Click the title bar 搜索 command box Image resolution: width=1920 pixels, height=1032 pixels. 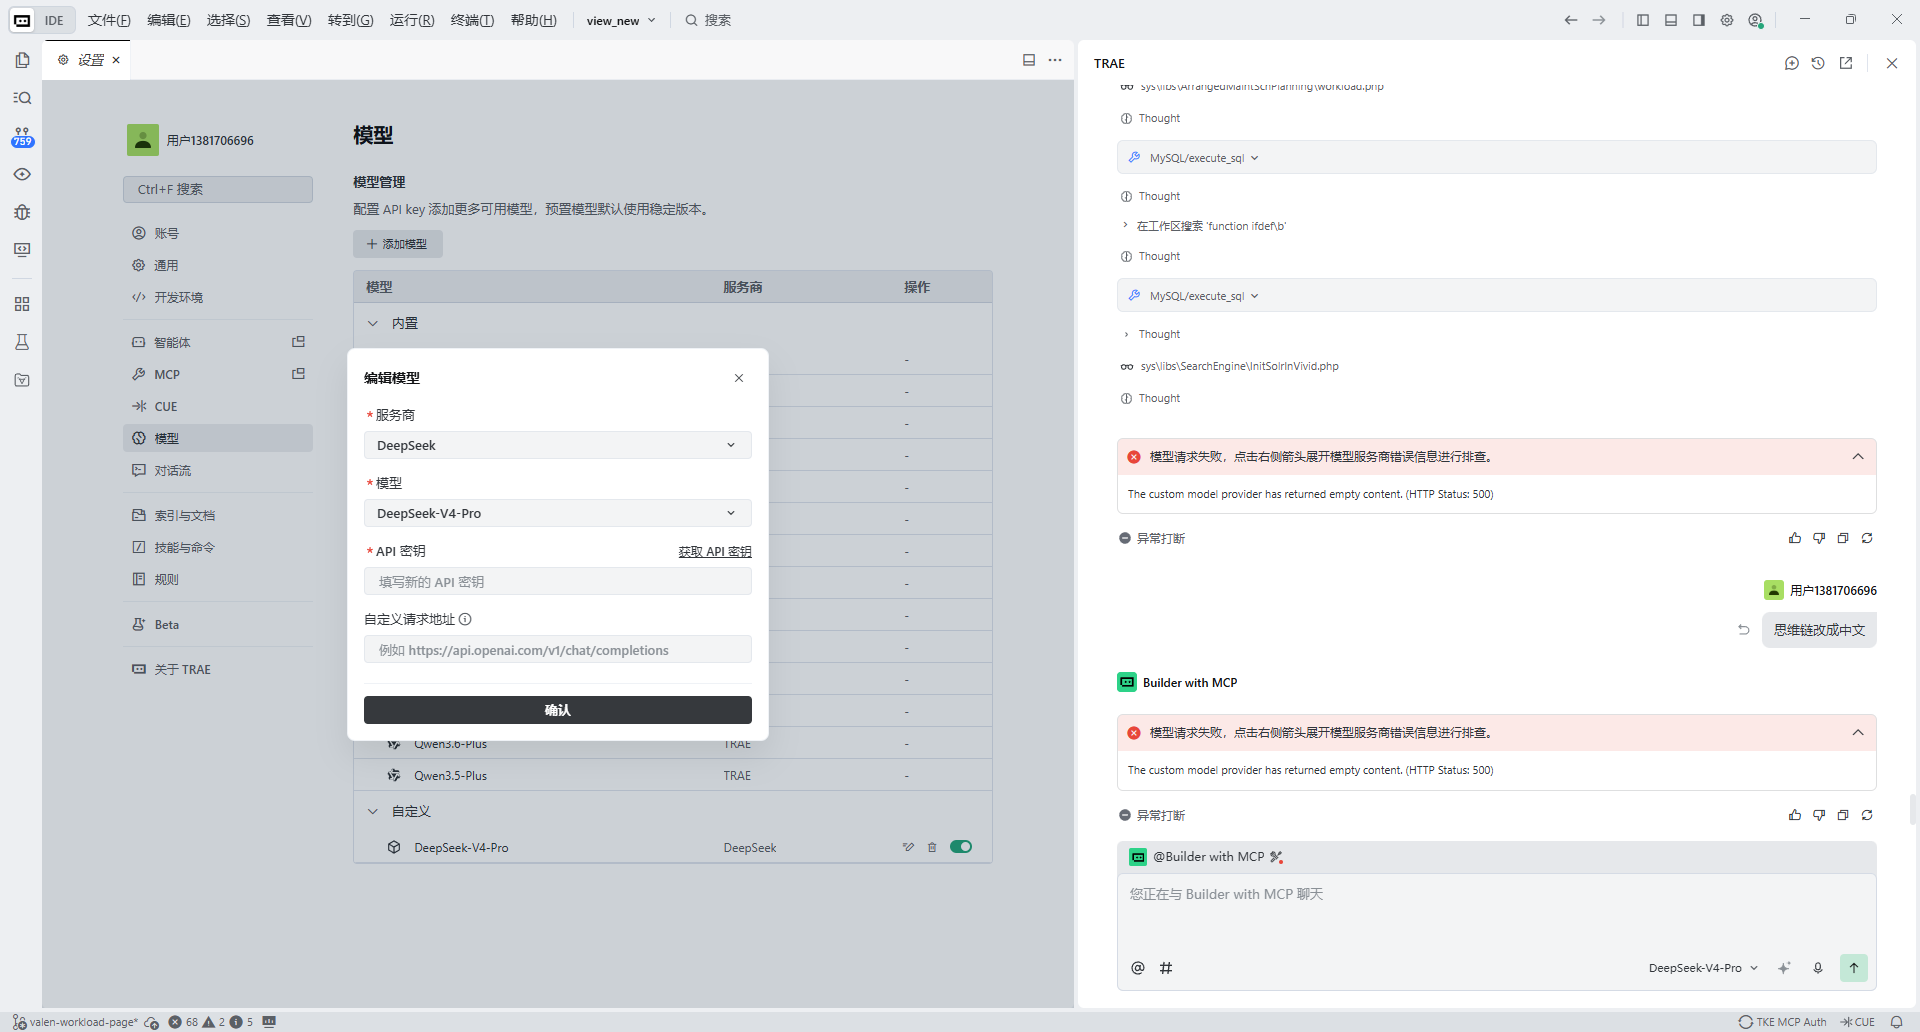(708, 20)
